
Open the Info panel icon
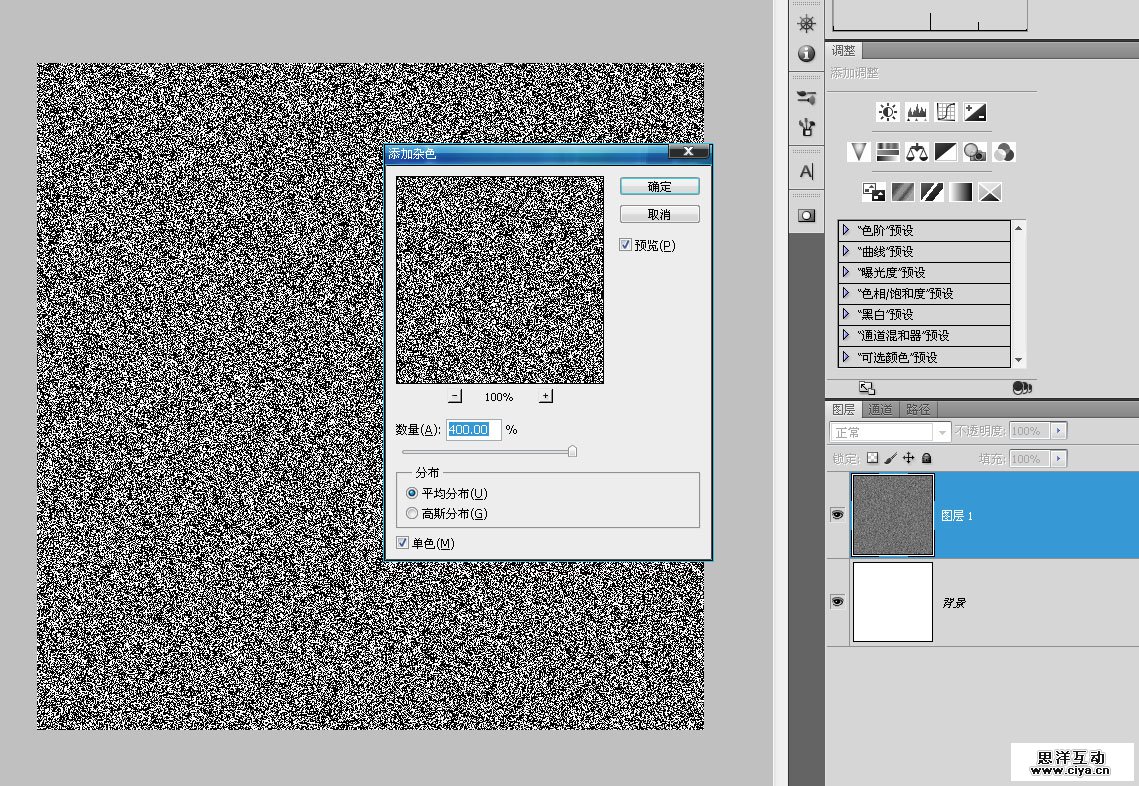806,54
